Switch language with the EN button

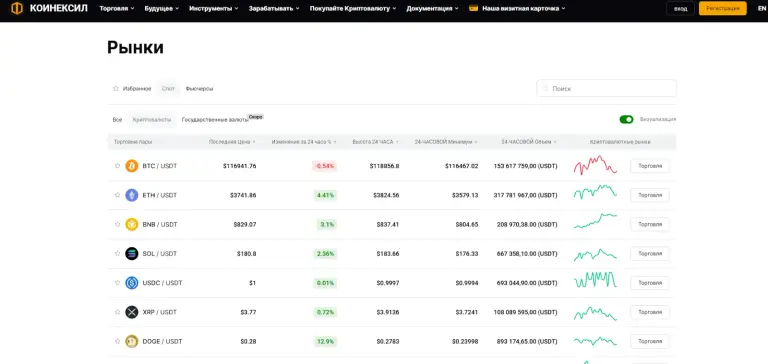point(761,9)
